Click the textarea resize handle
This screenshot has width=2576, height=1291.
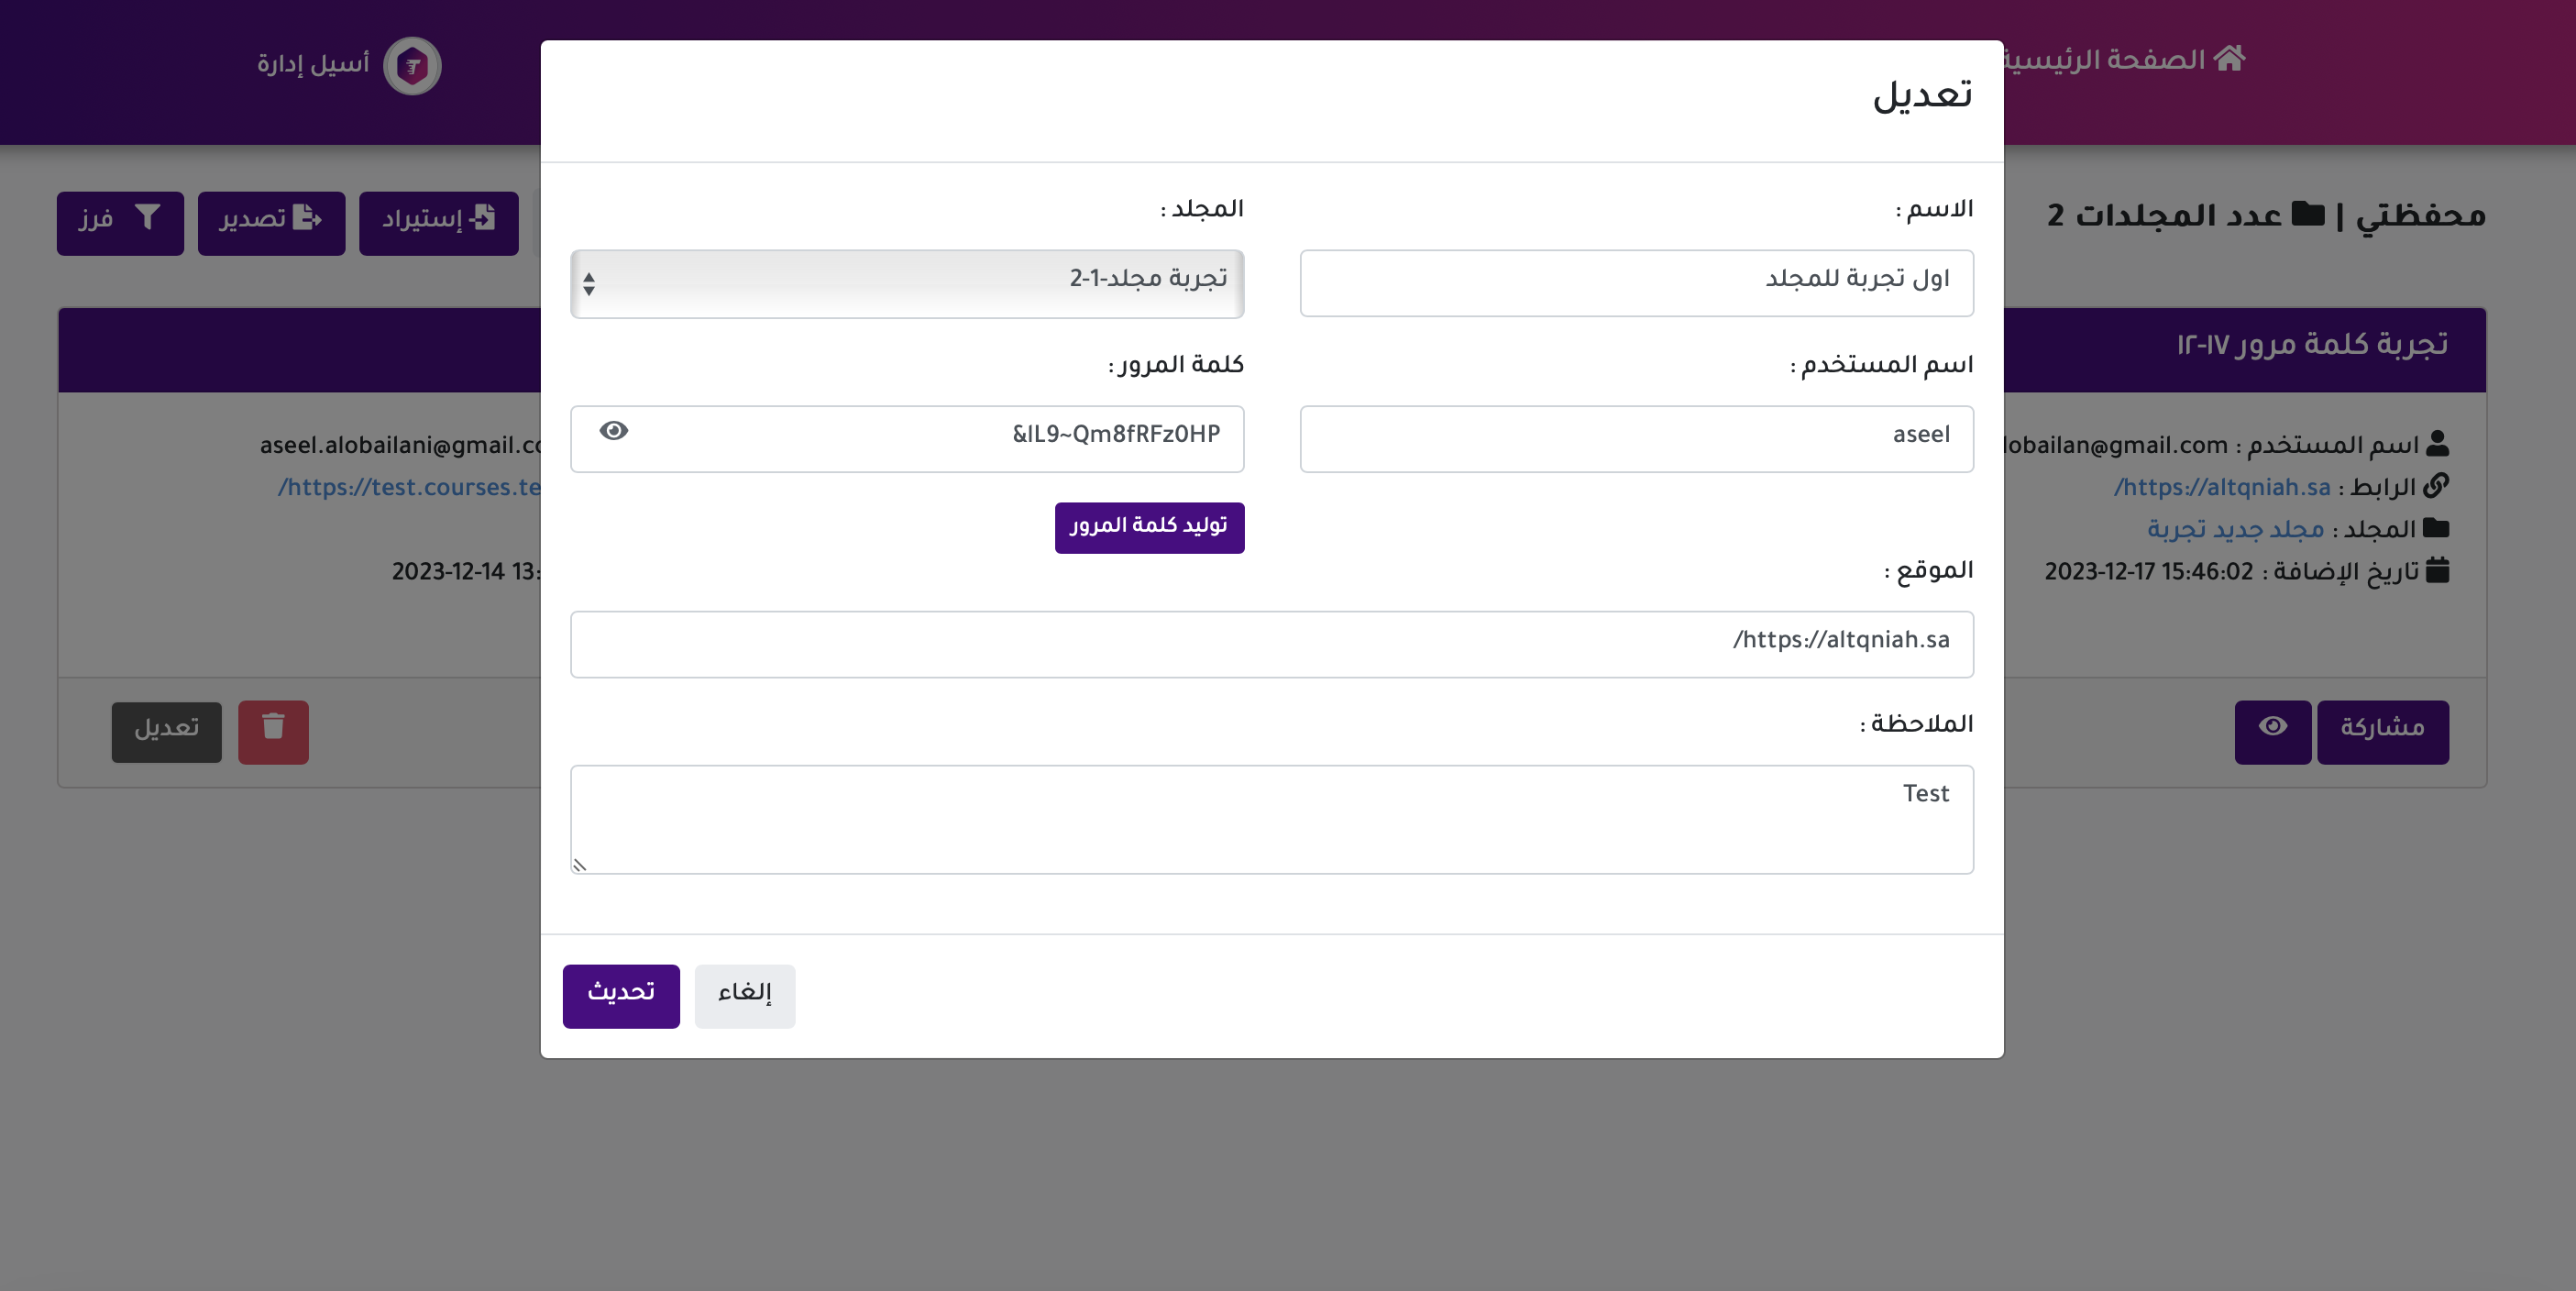(x=579, y=864)
